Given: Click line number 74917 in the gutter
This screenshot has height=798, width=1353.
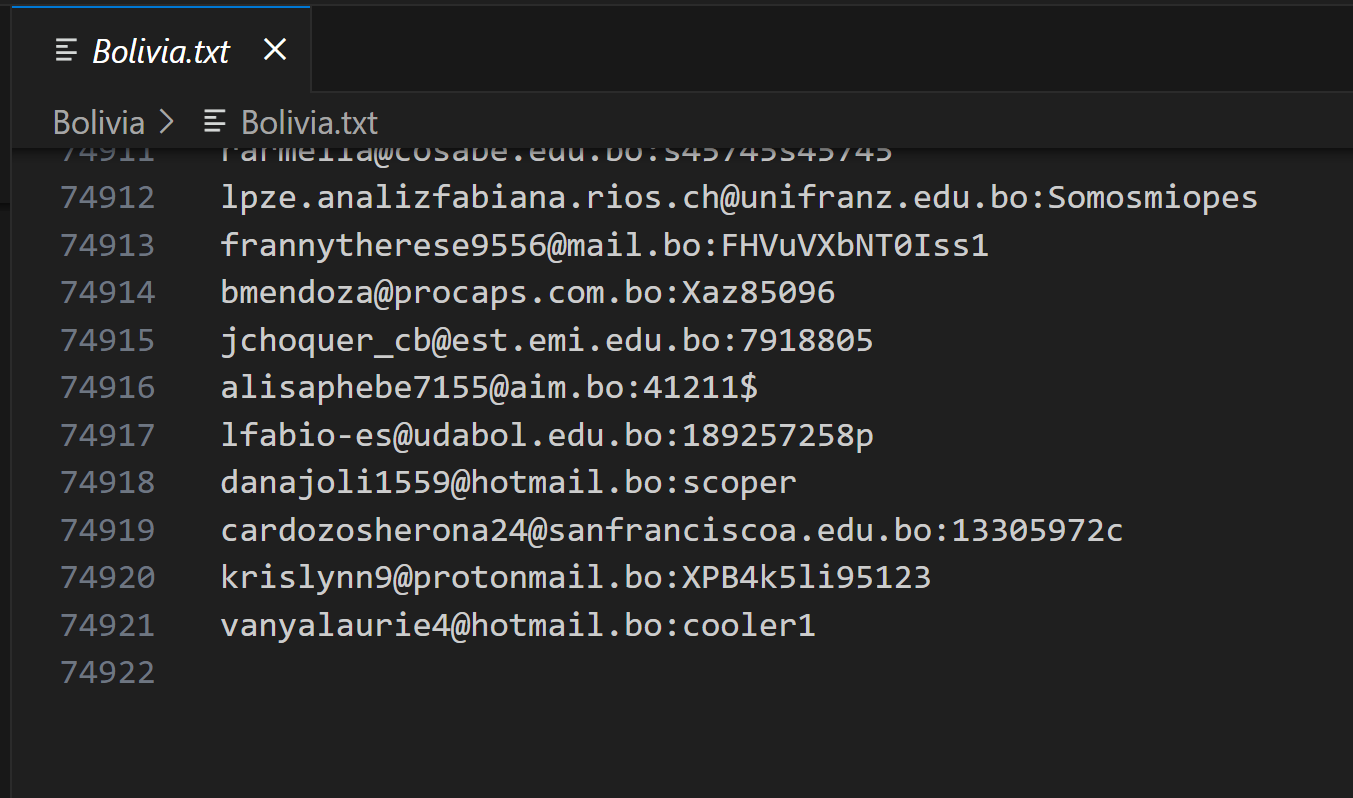Looking at the screenshot, I should (x=108, y=435).
